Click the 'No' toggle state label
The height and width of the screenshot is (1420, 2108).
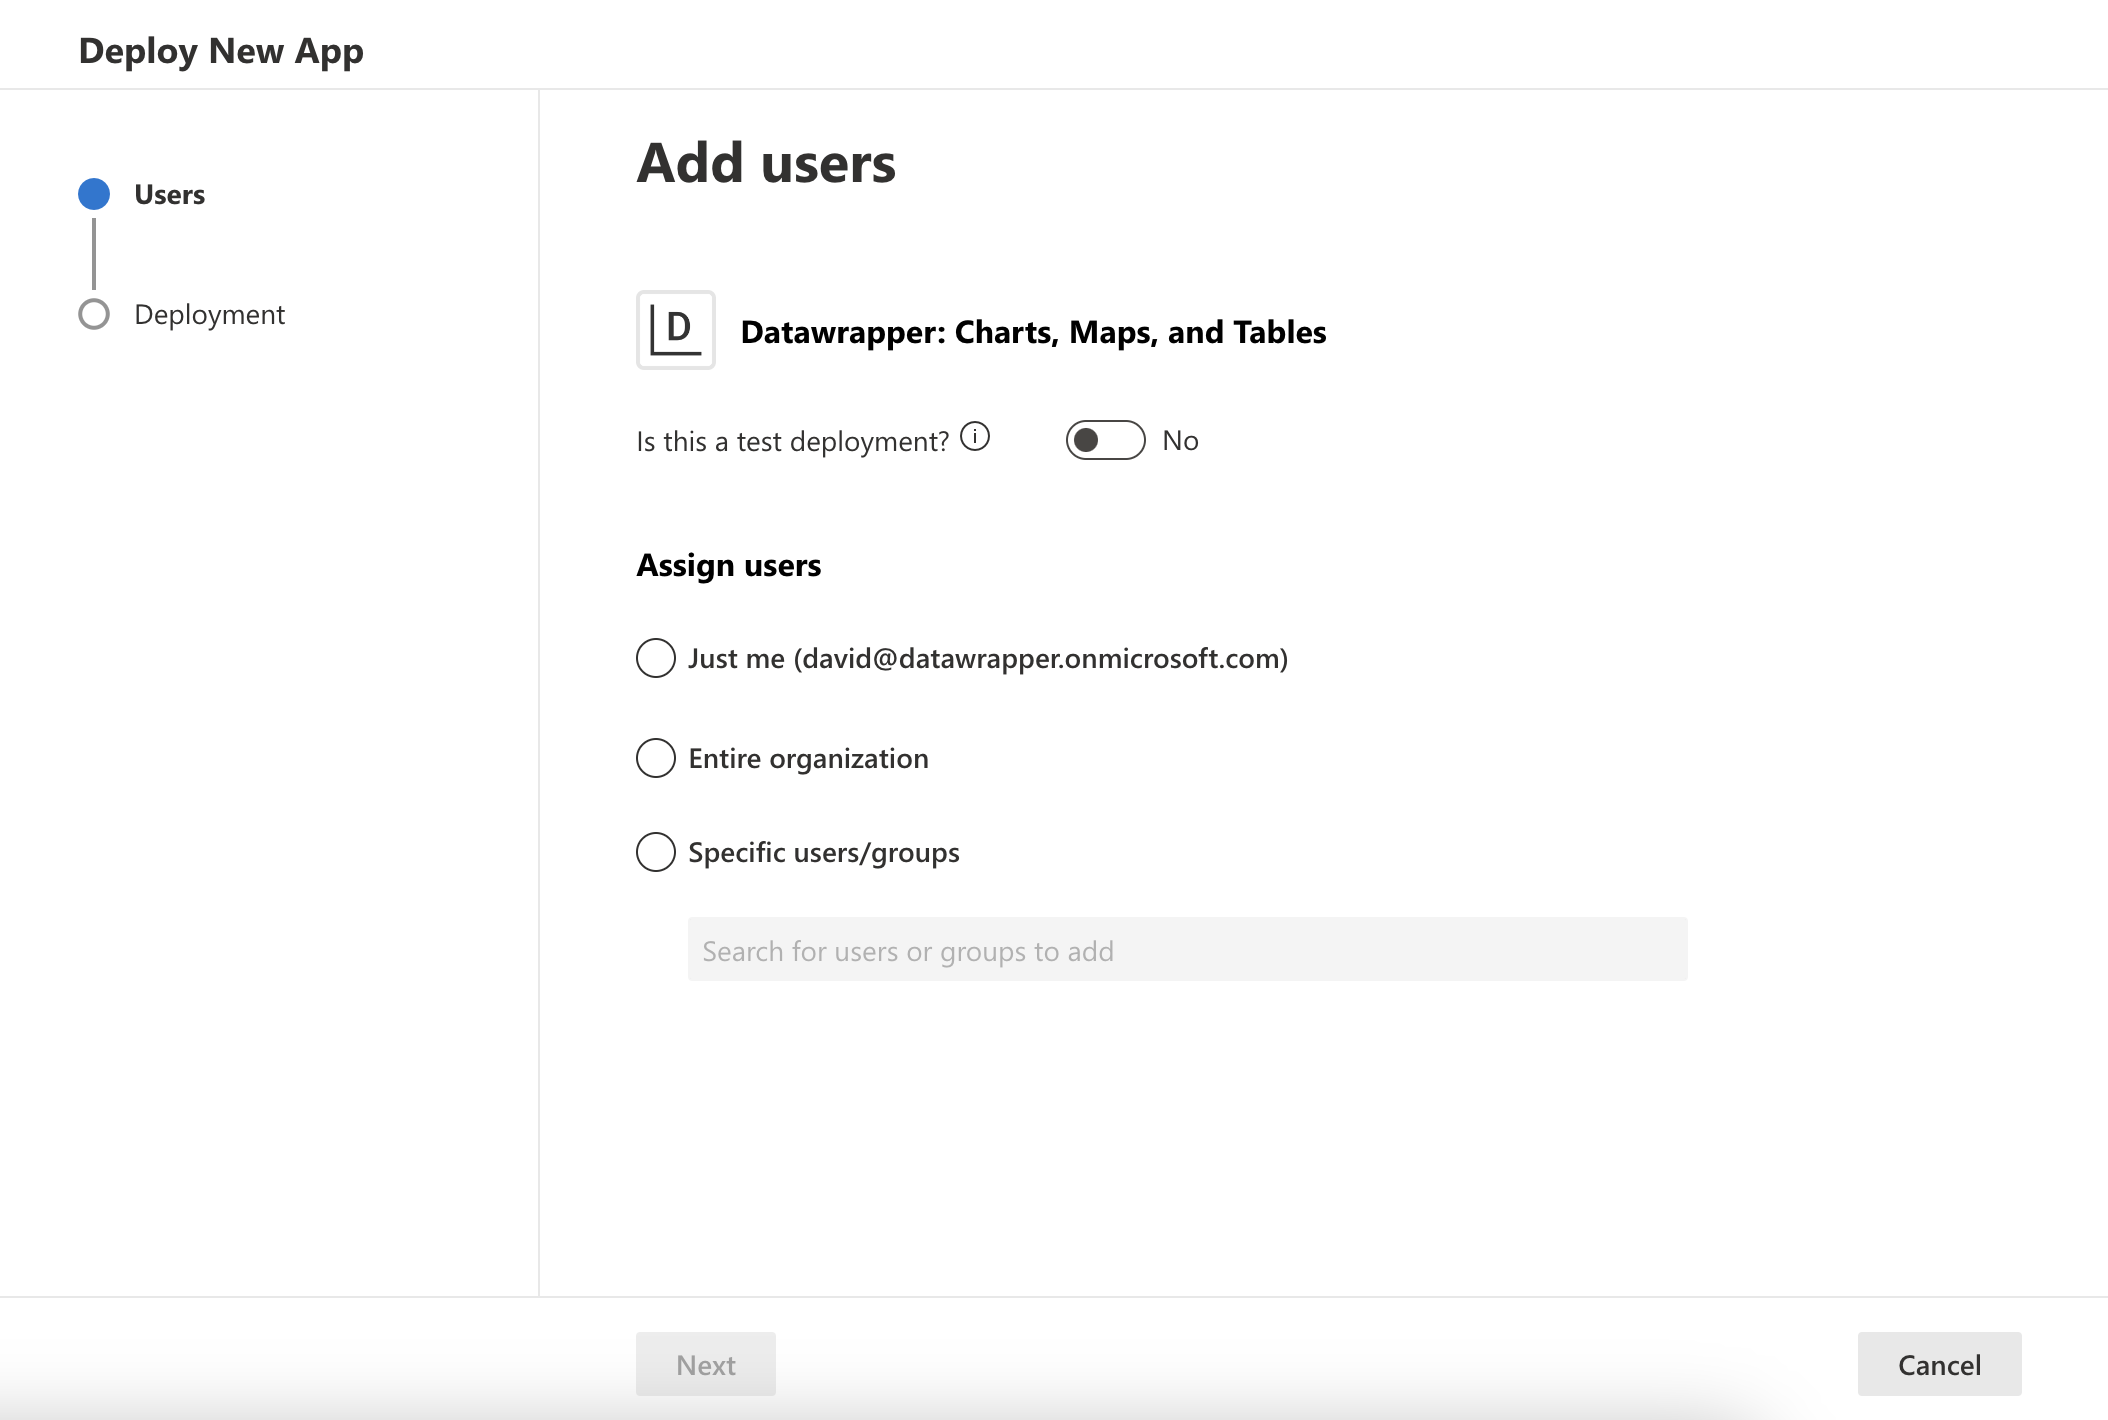tap(1180, 440)
